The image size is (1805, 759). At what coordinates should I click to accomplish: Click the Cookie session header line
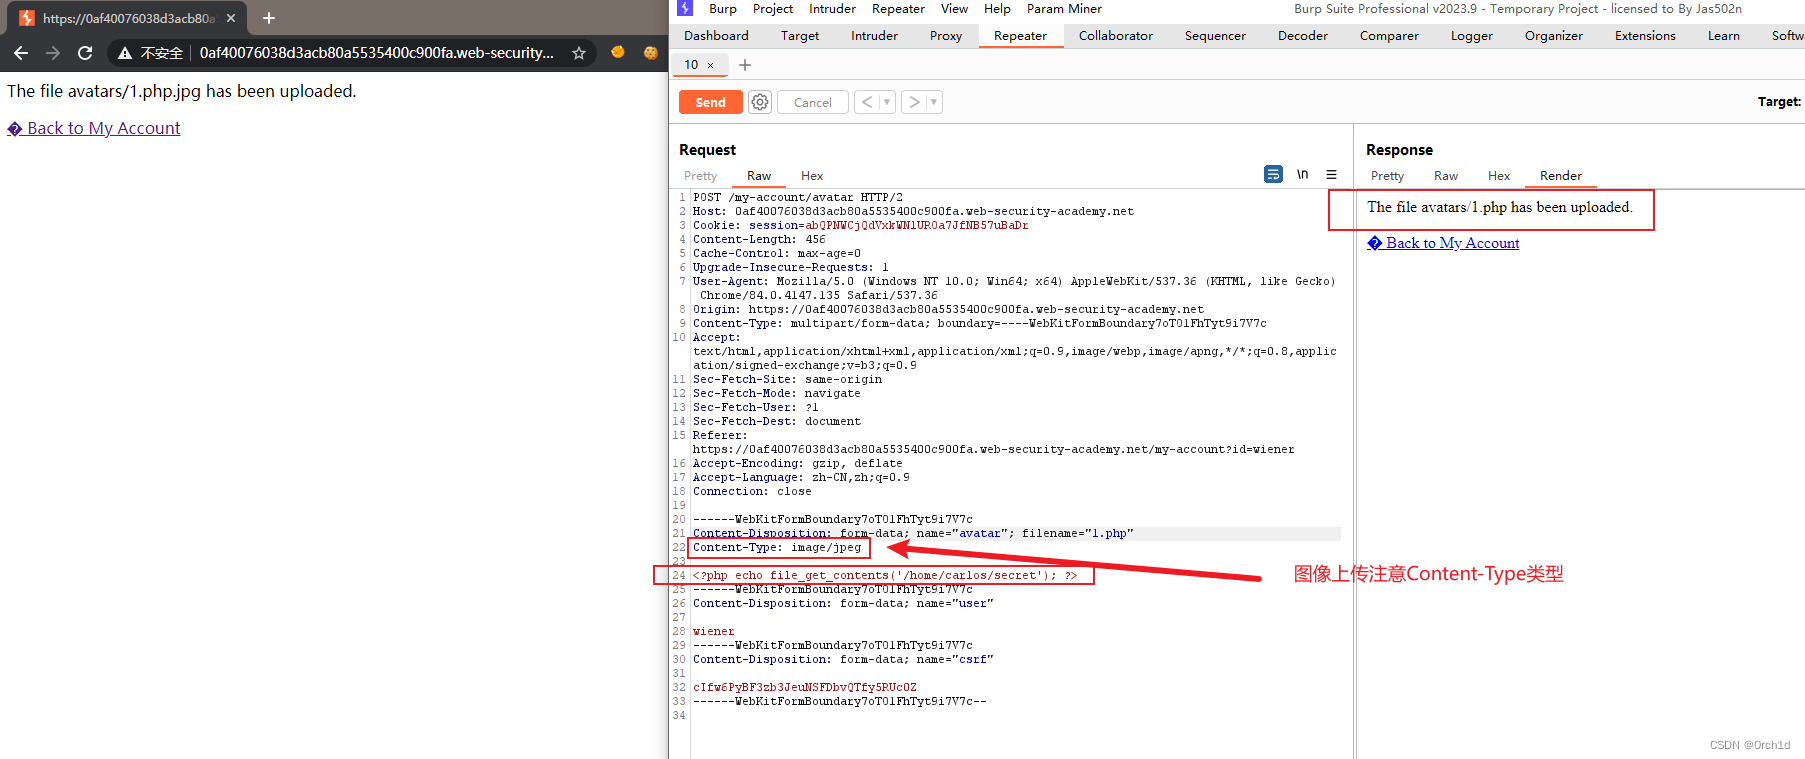click(860, 225)
